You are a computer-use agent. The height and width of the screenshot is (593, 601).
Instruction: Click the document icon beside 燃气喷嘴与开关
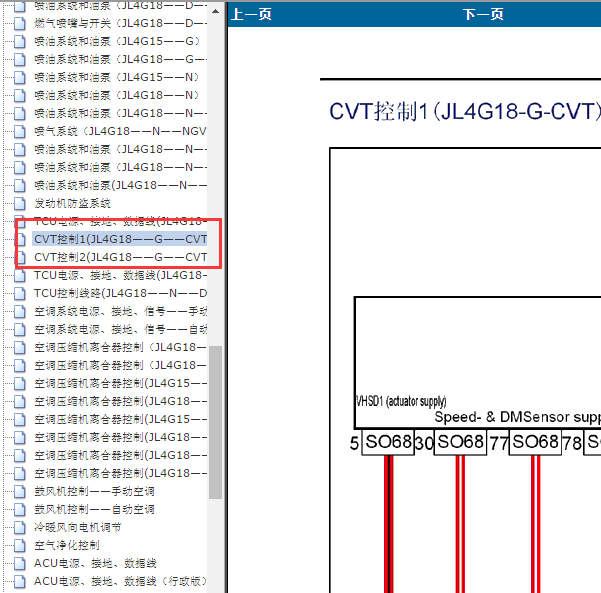pyautogui.click(x=20, y=24)
